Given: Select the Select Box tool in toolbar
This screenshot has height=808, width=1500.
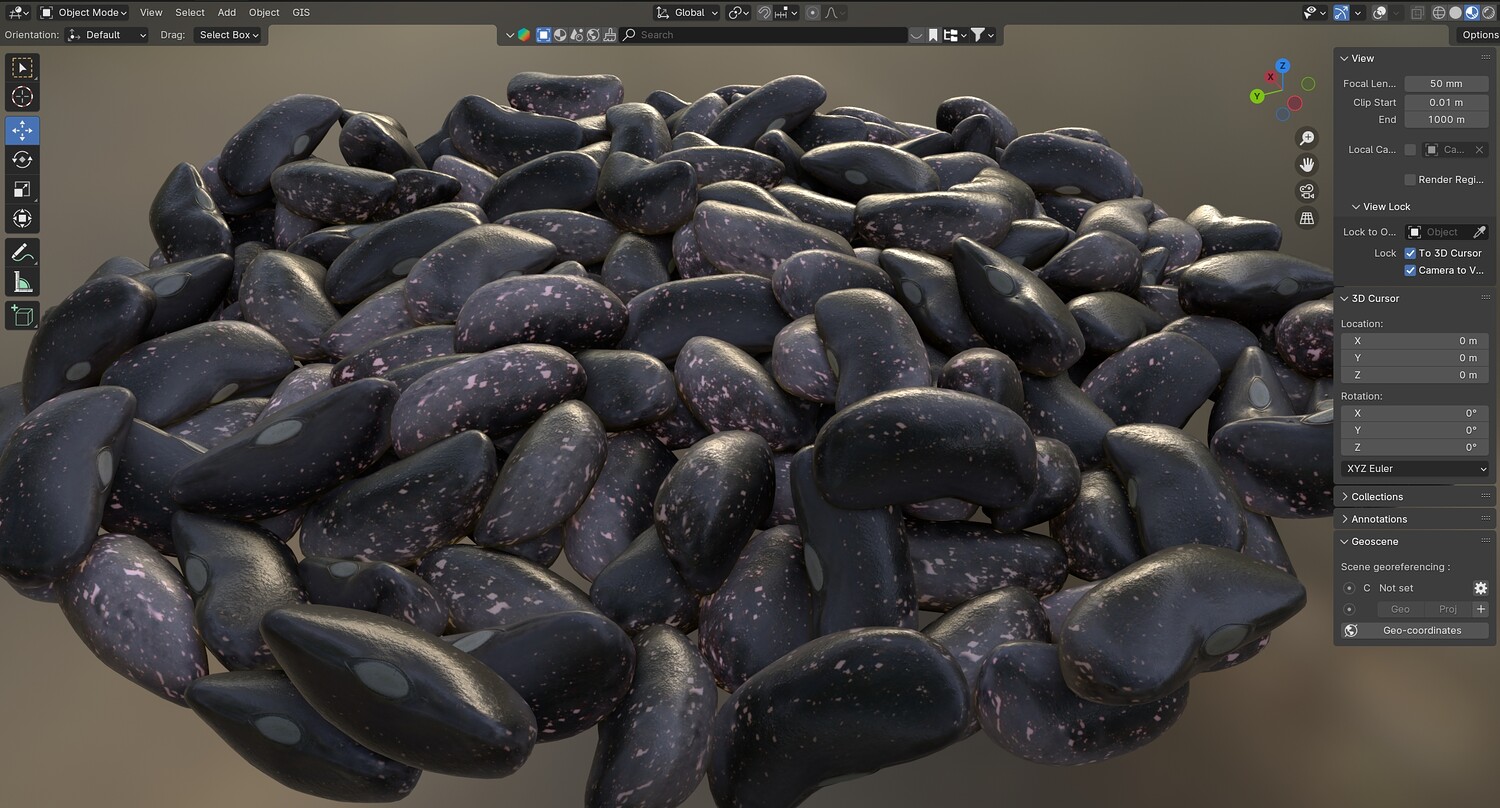Looking at the screenshot, I should pos(22,68).
